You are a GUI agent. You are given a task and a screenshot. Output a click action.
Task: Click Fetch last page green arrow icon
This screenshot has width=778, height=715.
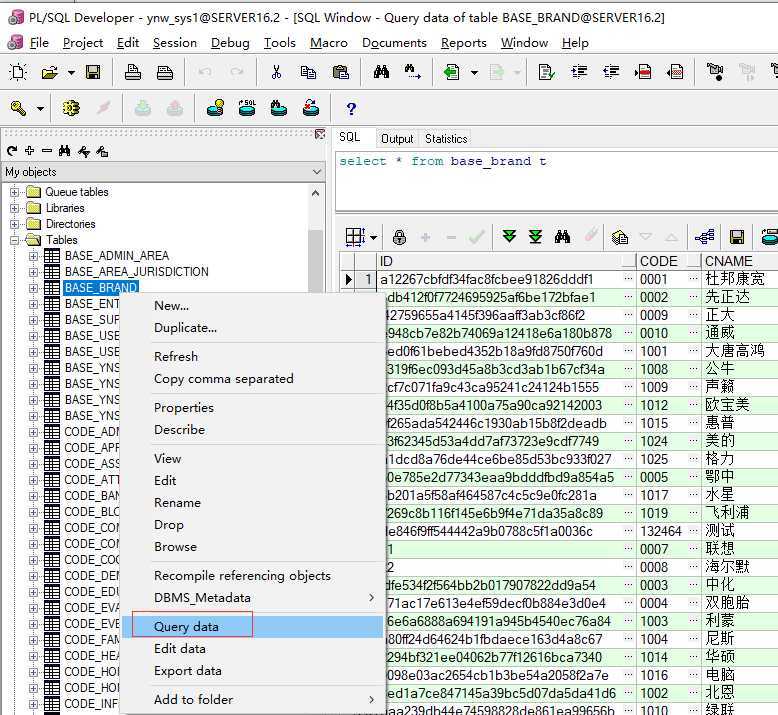pyautogui.click(x=535, y=237)
